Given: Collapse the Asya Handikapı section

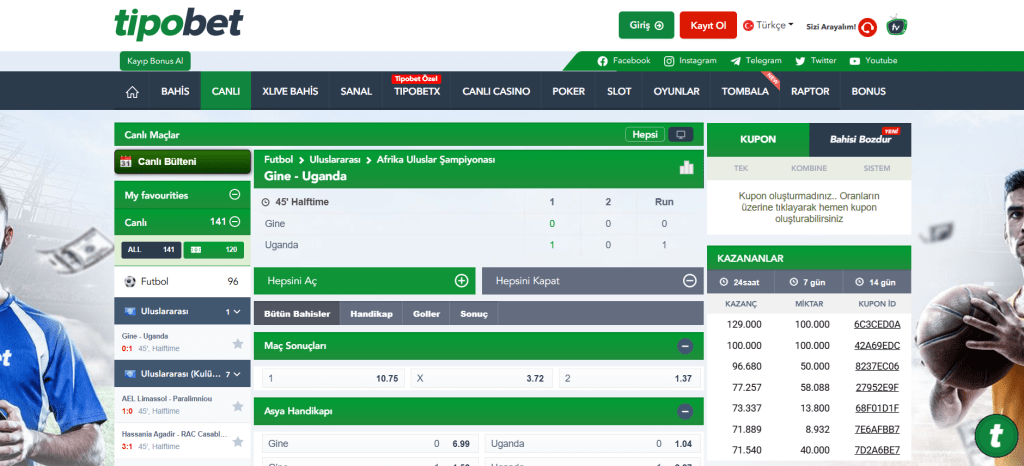Looking at the screenshot, I should [x=685, y=411].
